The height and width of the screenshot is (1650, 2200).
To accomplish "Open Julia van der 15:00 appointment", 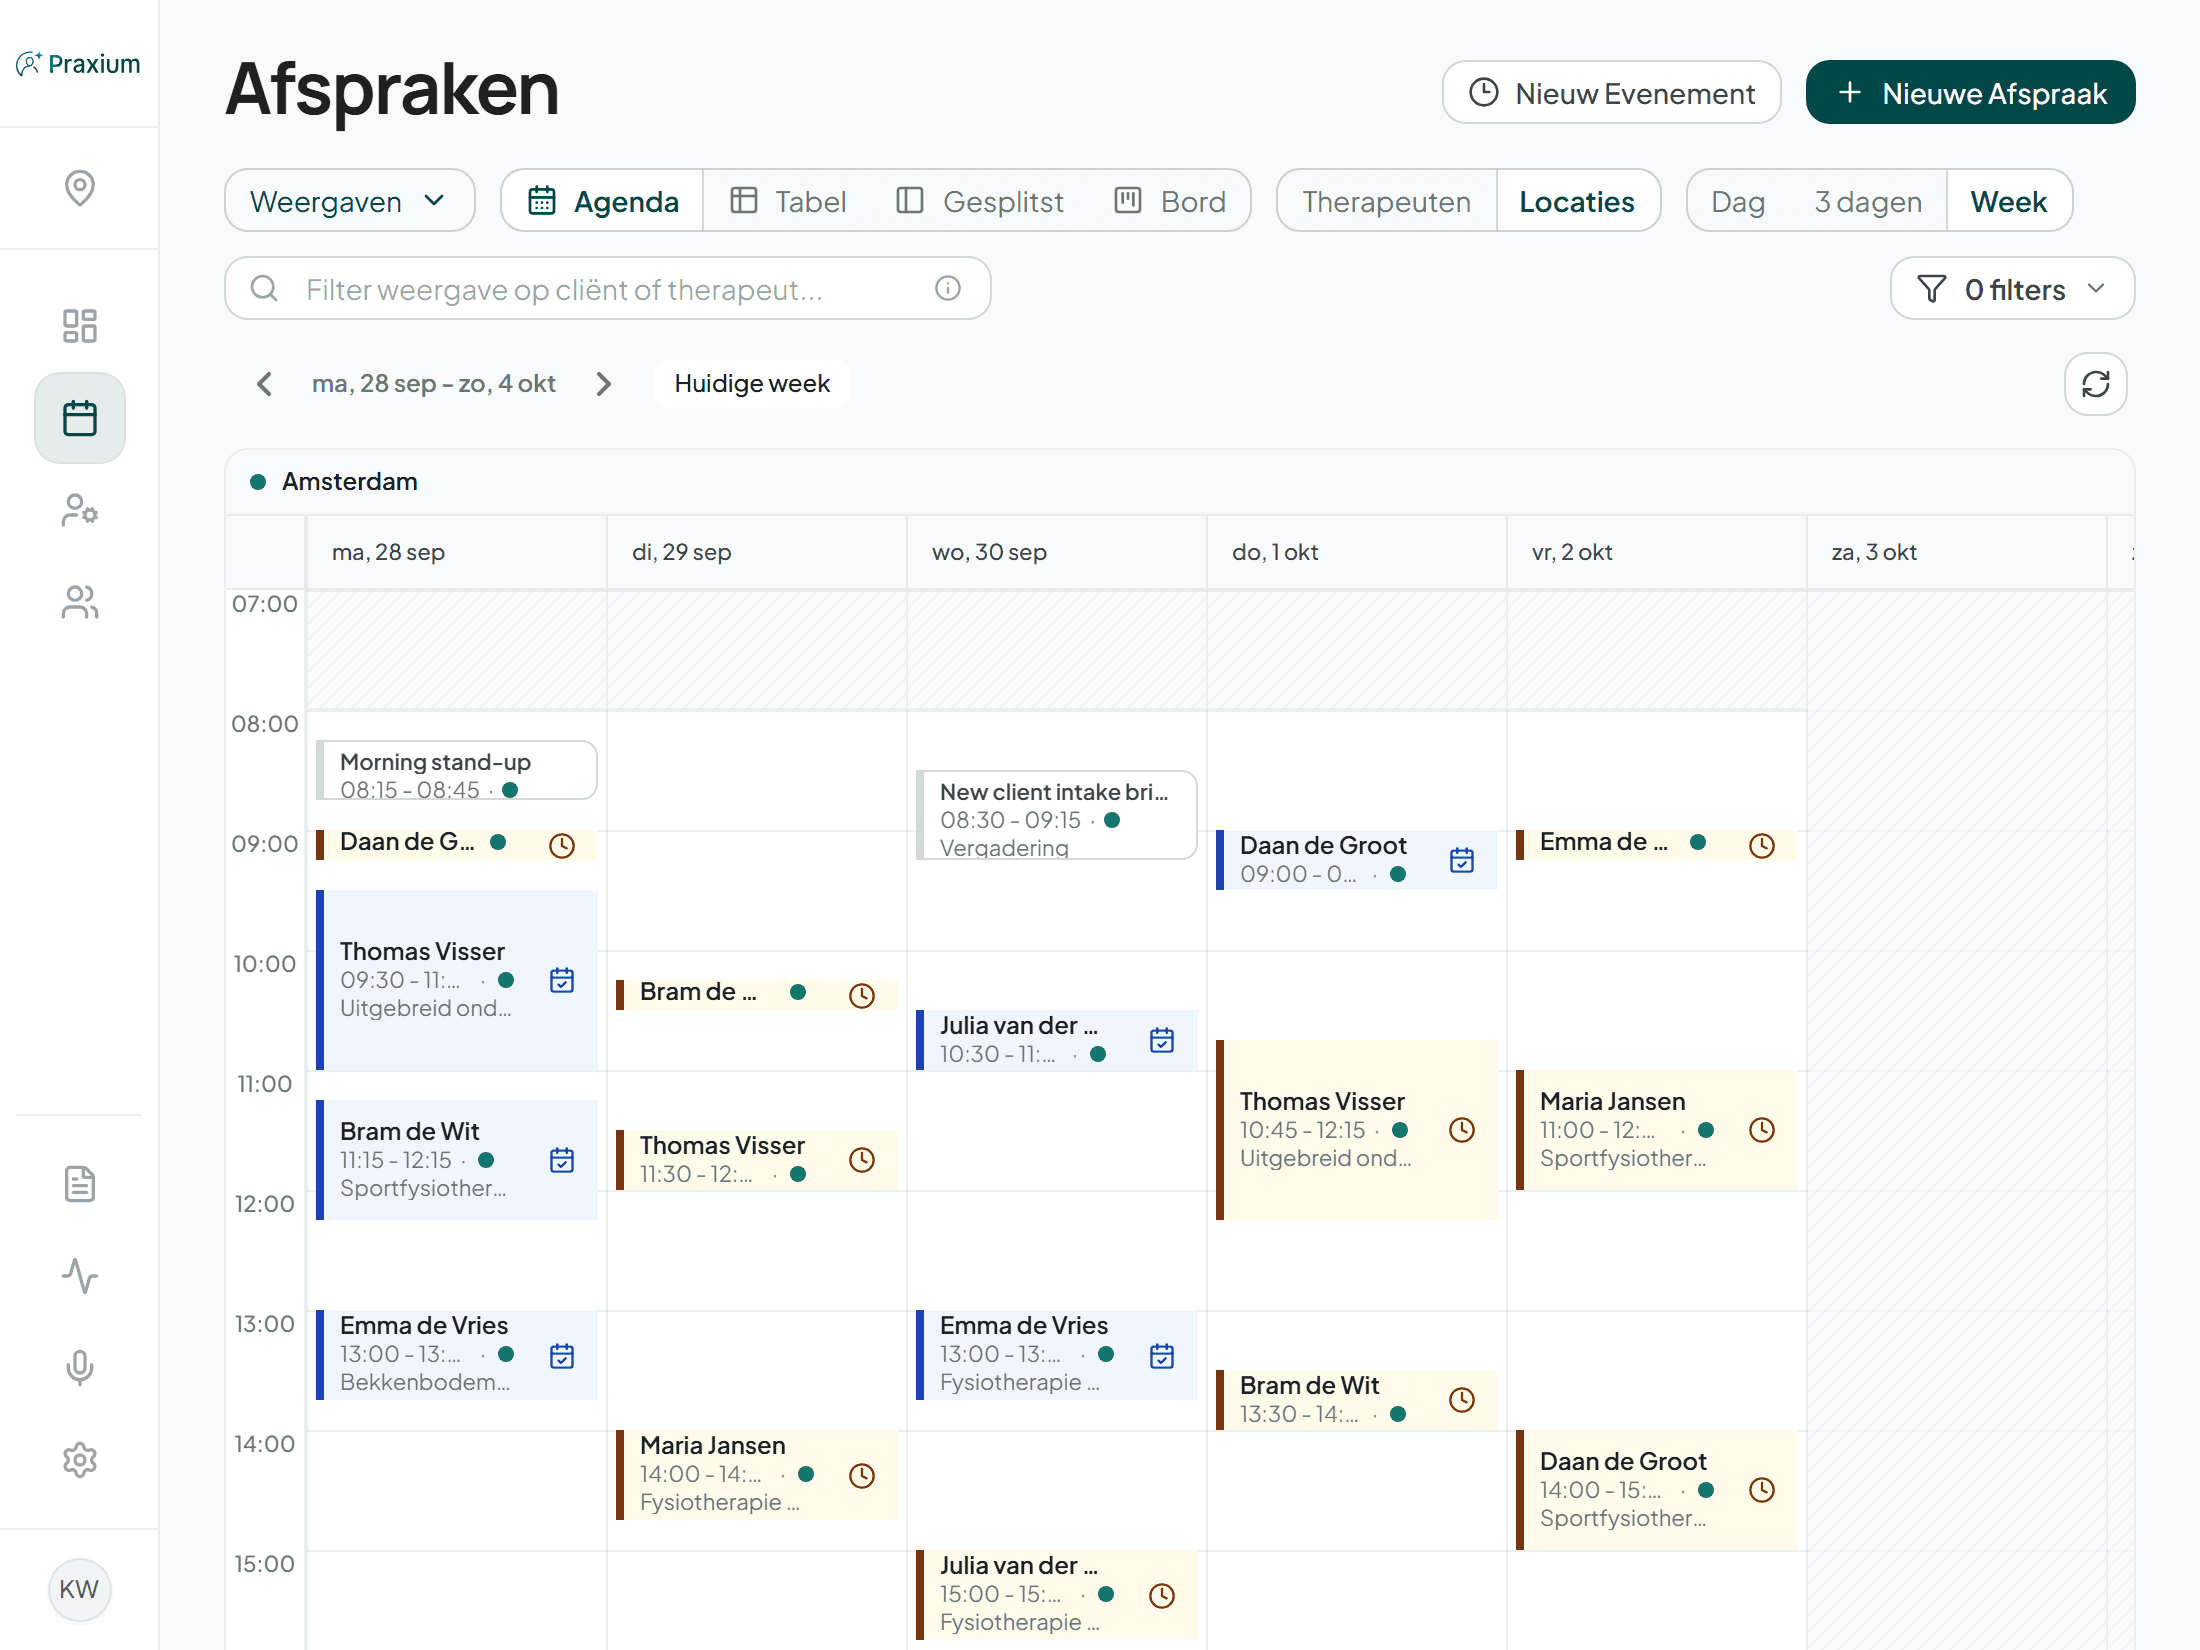I will click(x=1057, y=1595).
